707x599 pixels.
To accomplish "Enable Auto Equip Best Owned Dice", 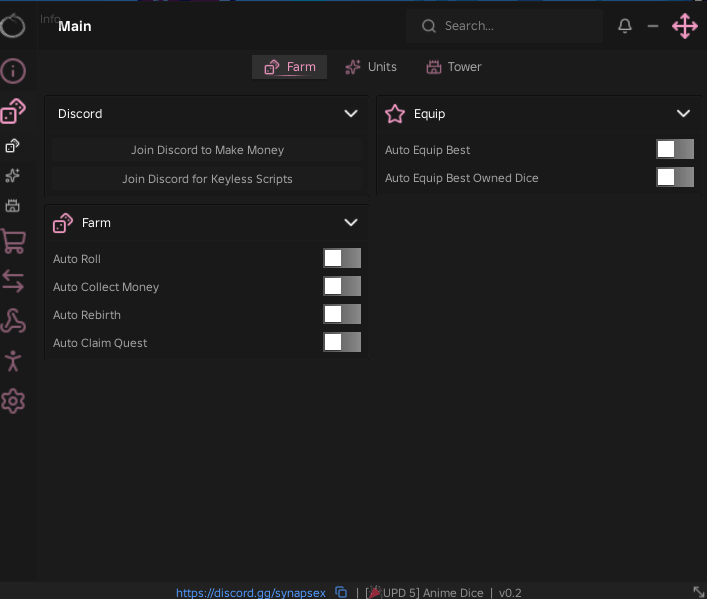I will (675, 177).
